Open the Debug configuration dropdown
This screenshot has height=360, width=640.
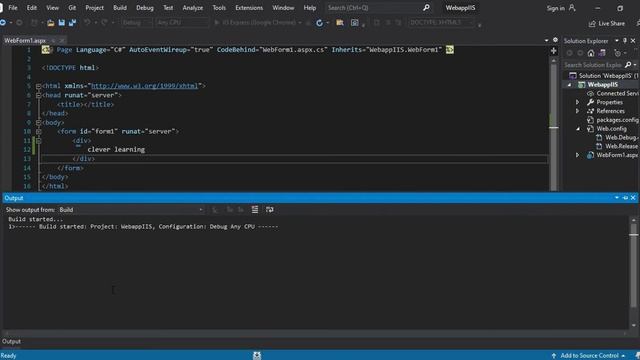pos(137,22)
